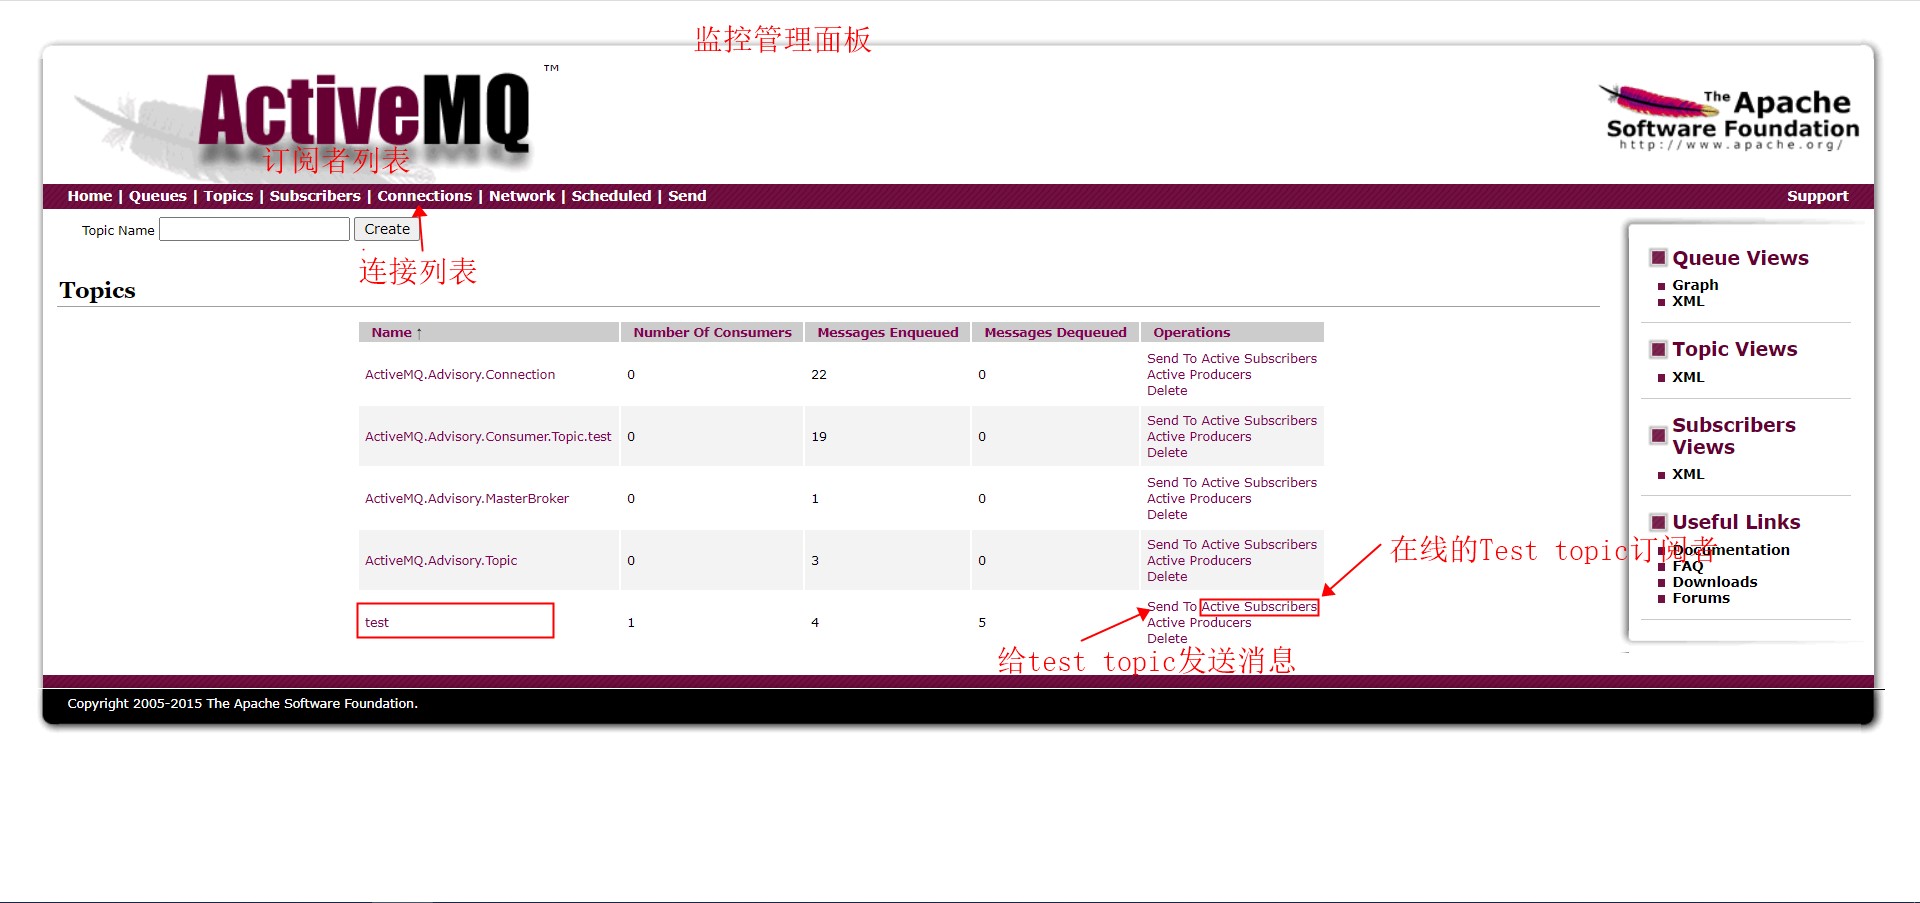Click Send To for Advisory.Connection
Viewport: 1920px width, 903px height.
[1172, 358]
